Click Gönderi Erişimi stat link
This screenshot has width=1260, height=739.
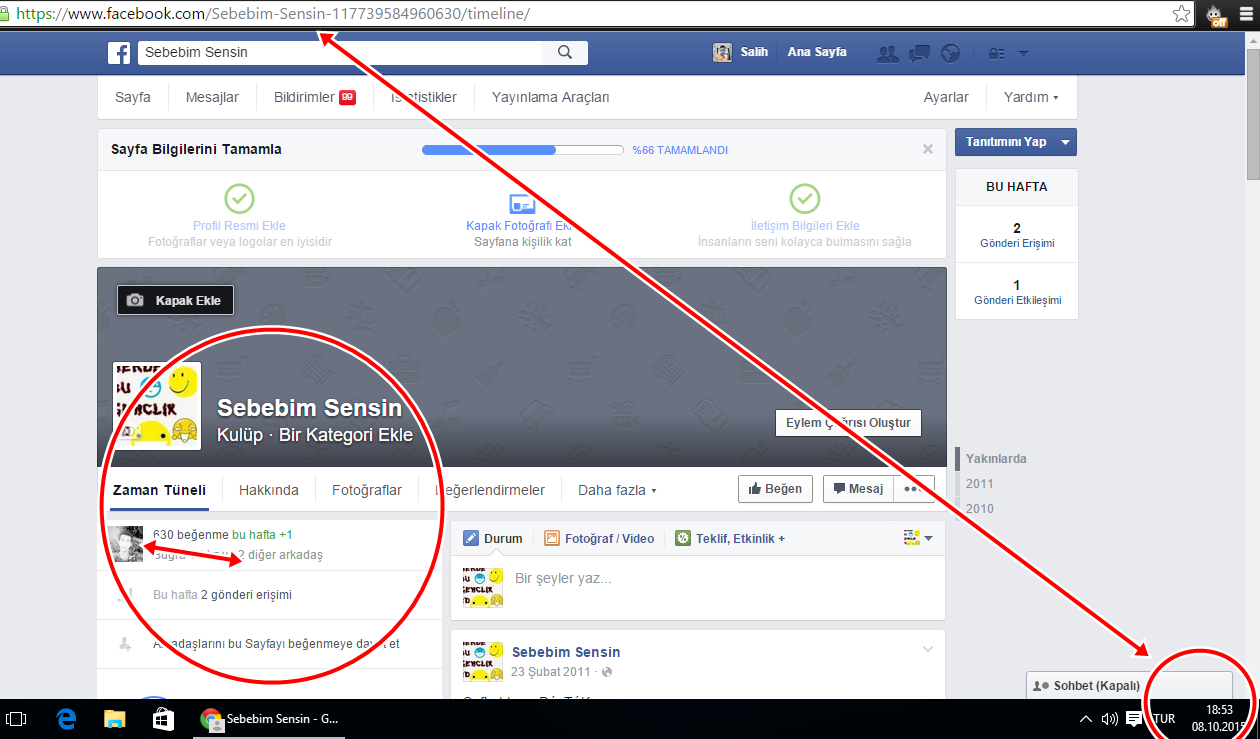tap(1017, 243)
